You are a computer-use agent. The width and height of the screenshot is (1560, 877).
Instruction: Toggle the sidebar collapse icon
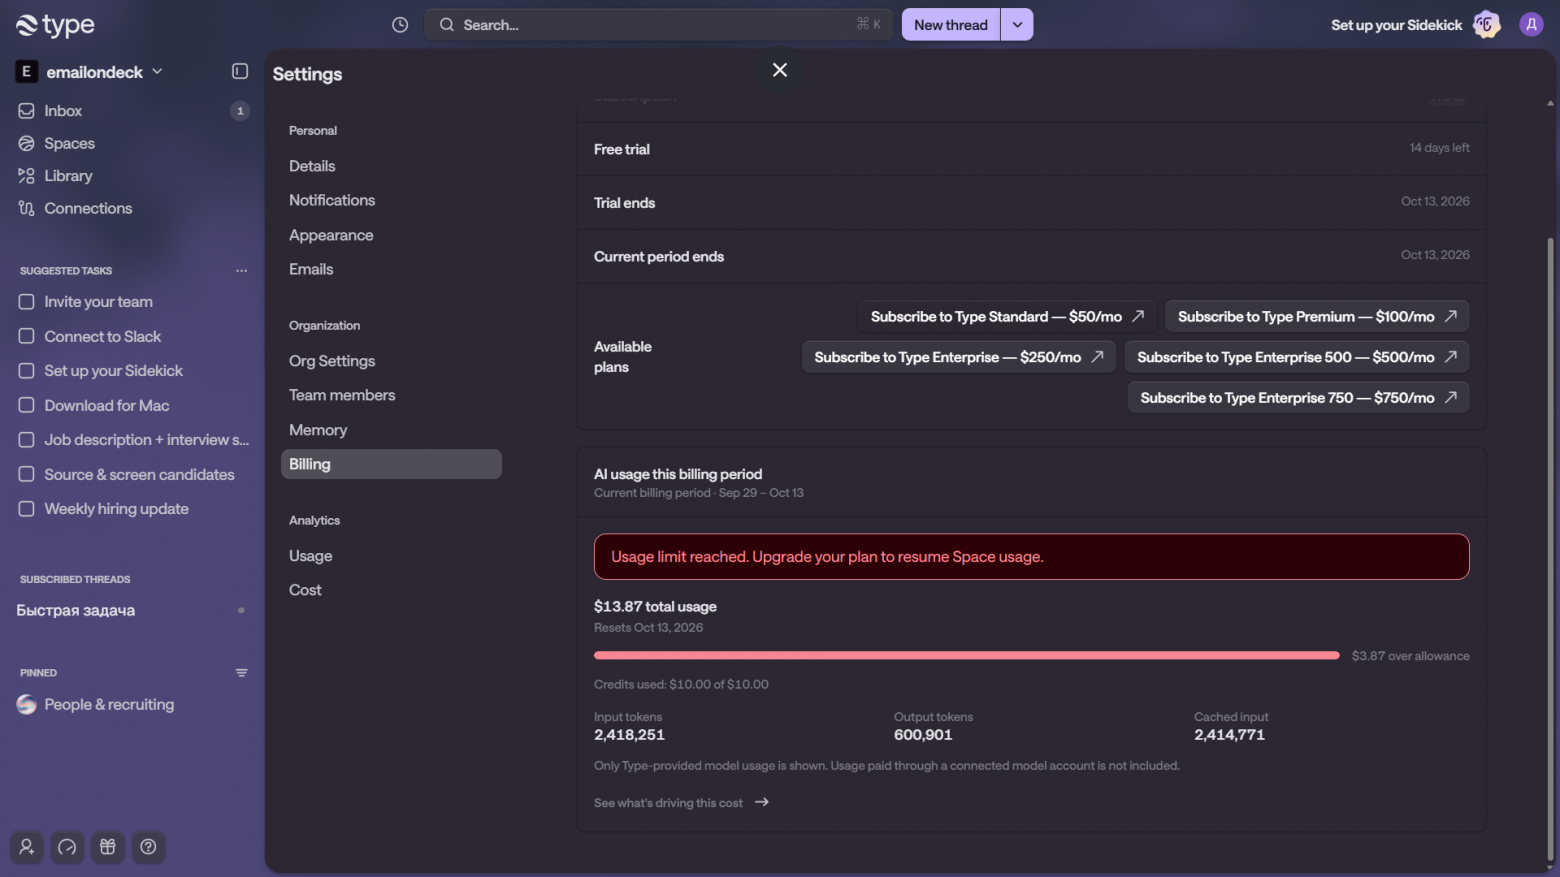(x=240, y=71)
